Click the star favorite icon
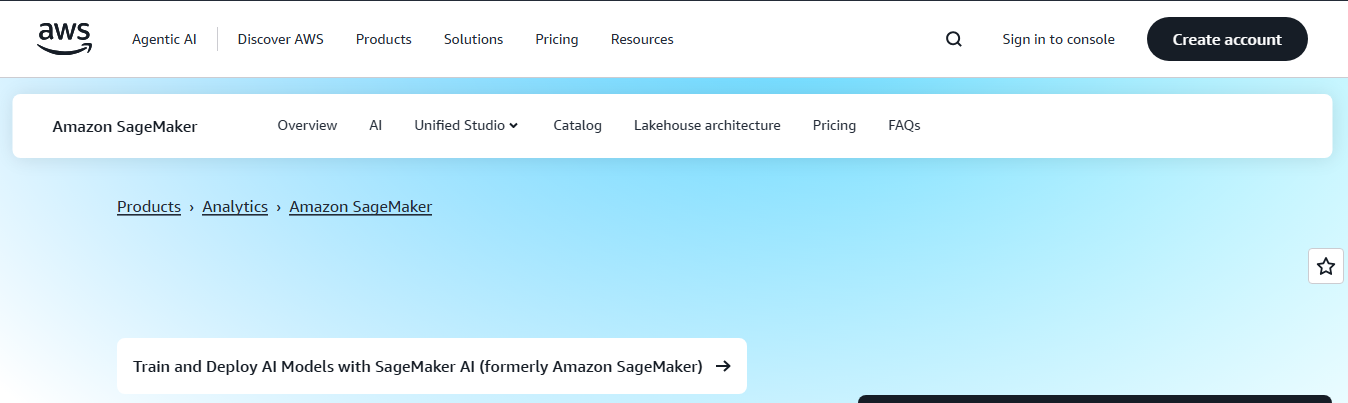The width and height of the screenshot is (1348, 403). pyautogui.click(x=1326, y=266)
